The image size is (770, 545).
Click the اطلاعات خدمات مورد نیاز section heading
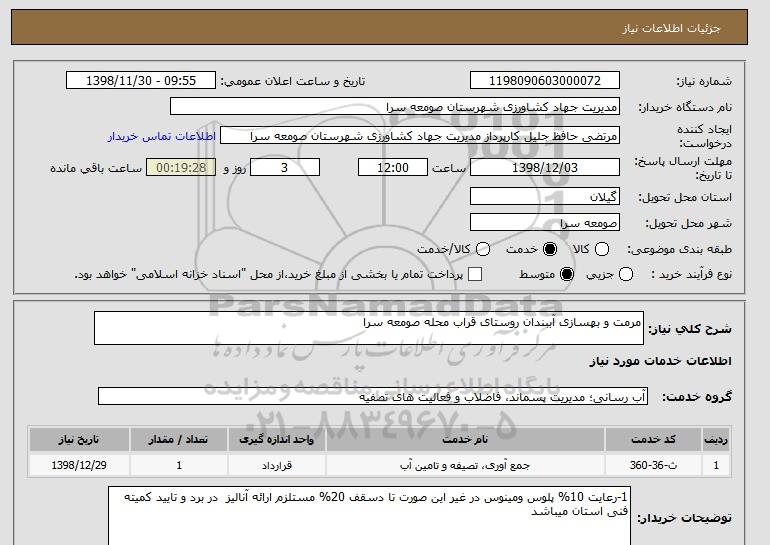click(660, 361)
